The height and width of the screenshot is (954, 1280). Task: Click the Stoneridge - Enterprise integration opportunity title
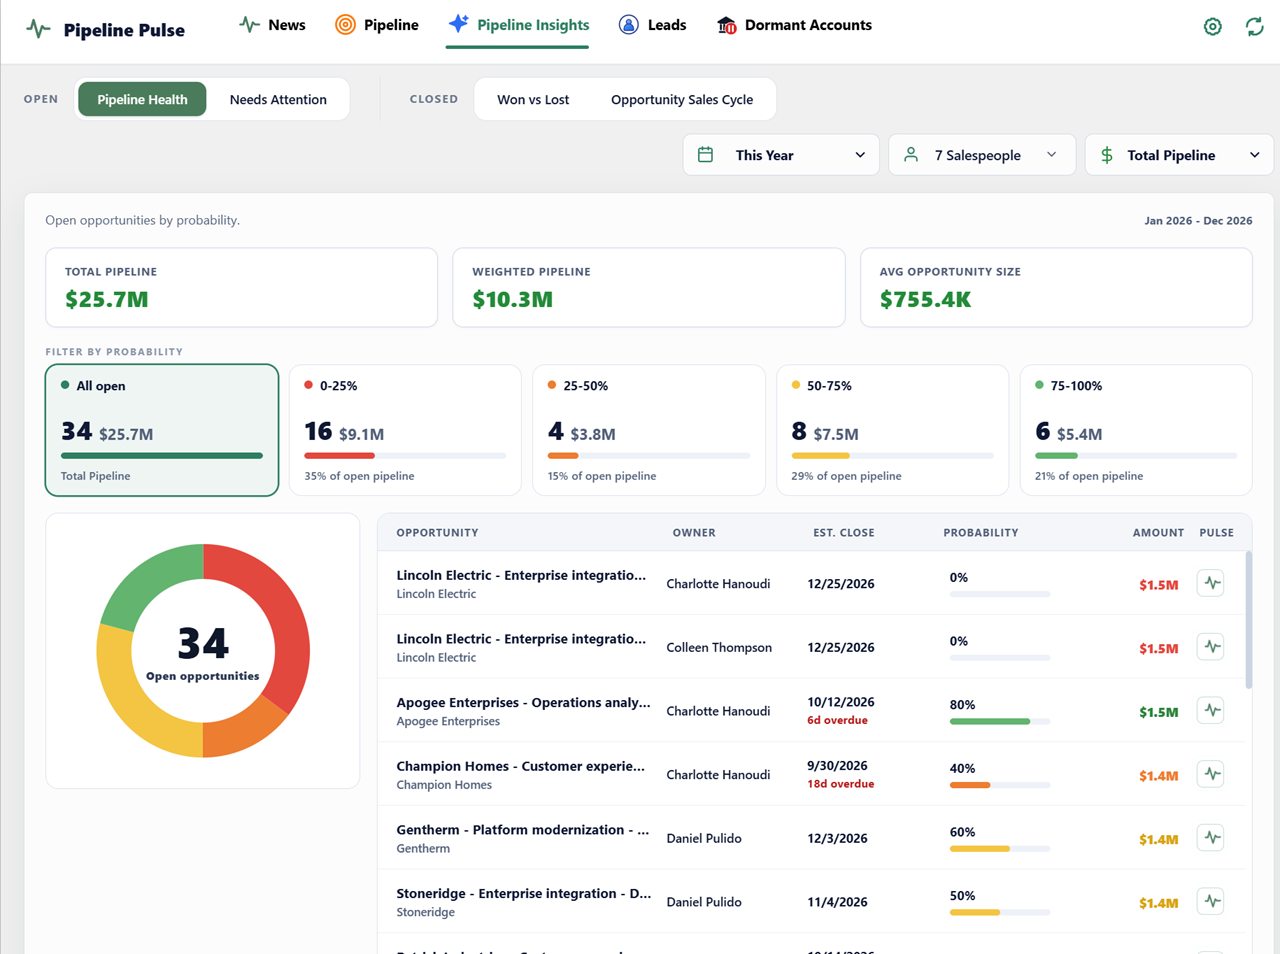tap(524, 894)
